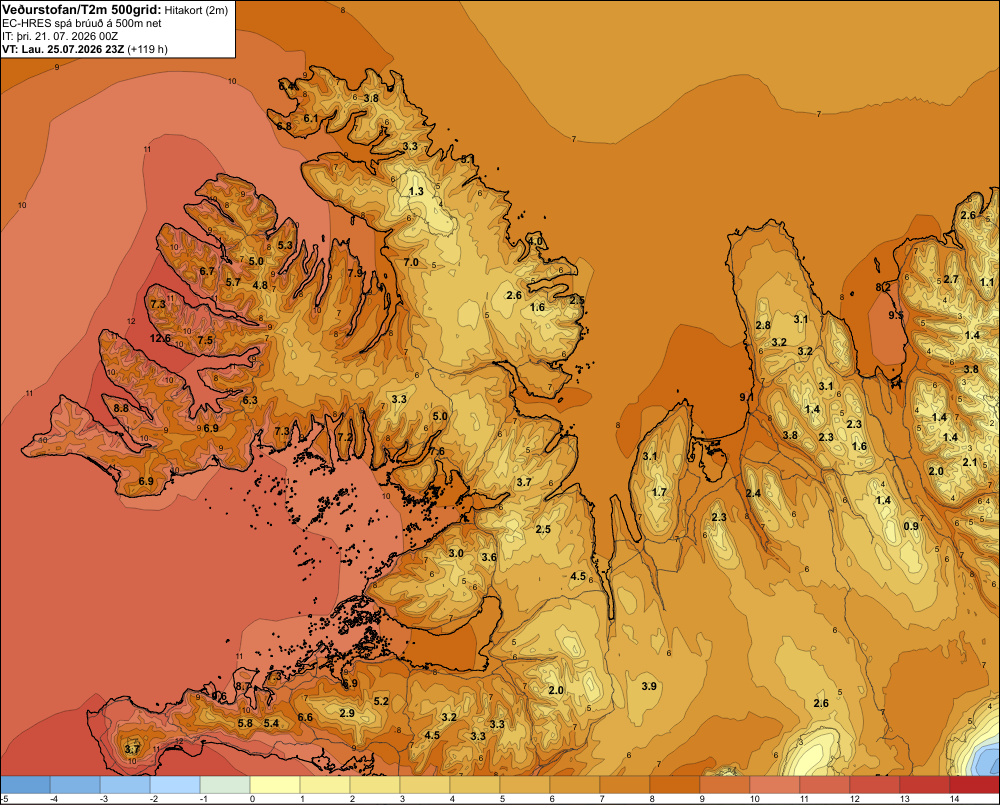Click the title 'Veðurstofan/T2m 500grid'
This screenshot has width=1000, height=805.
tap(82, 10)
